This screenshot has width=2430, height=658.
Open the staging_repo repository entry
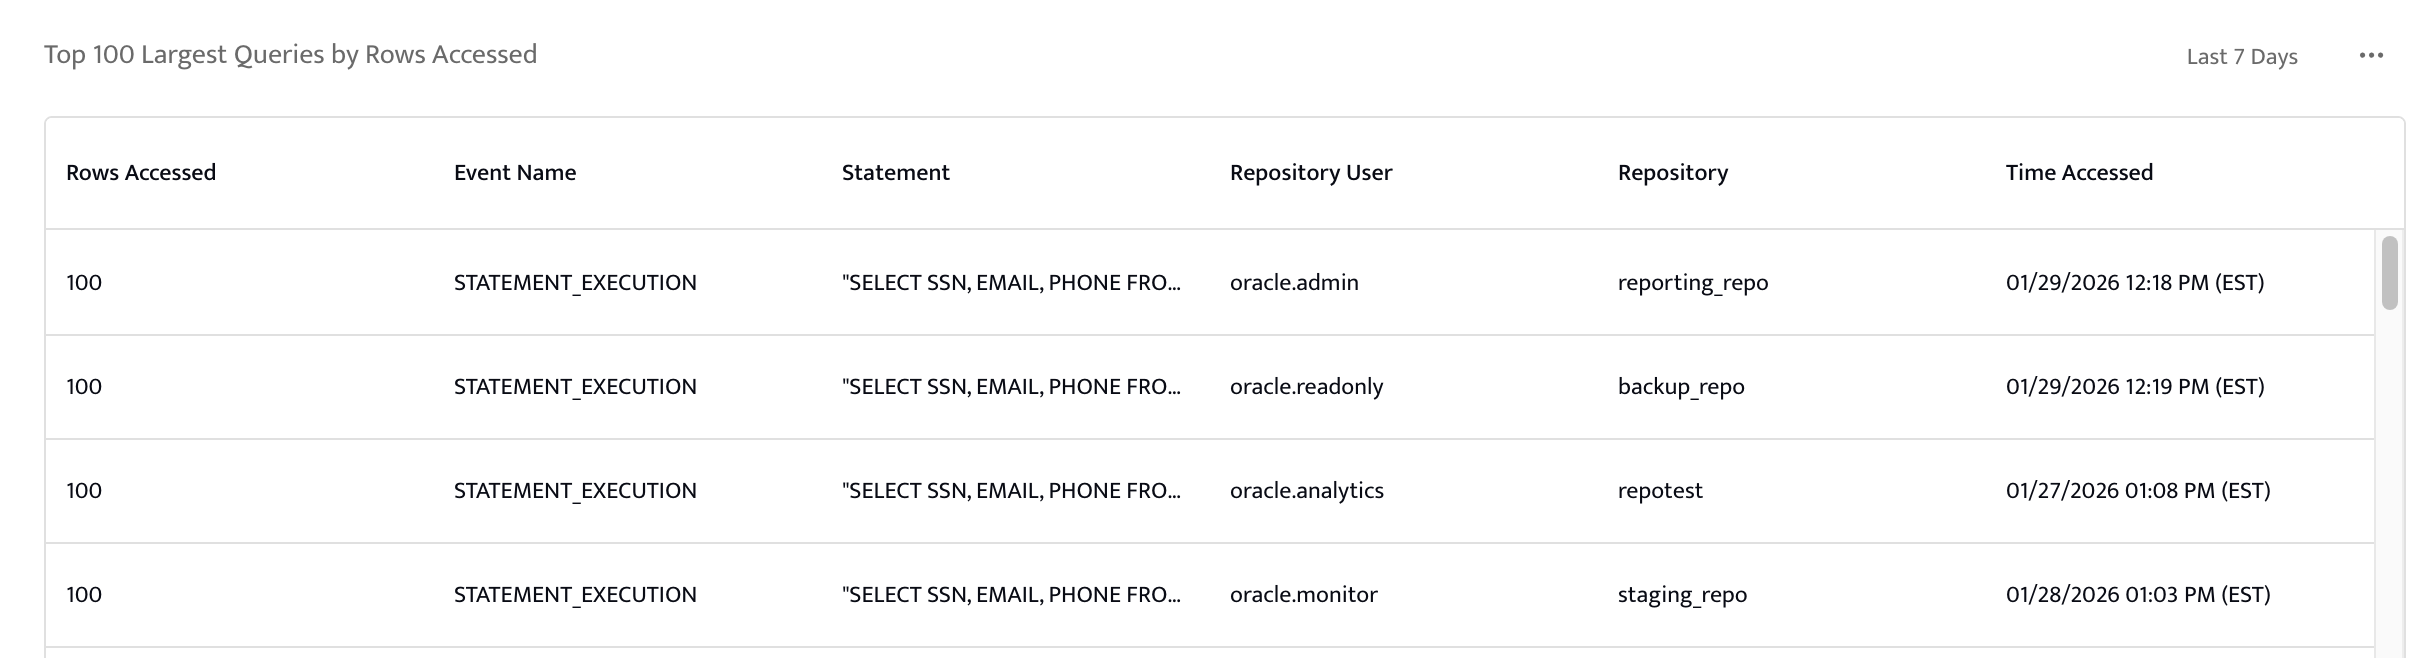1682,595
